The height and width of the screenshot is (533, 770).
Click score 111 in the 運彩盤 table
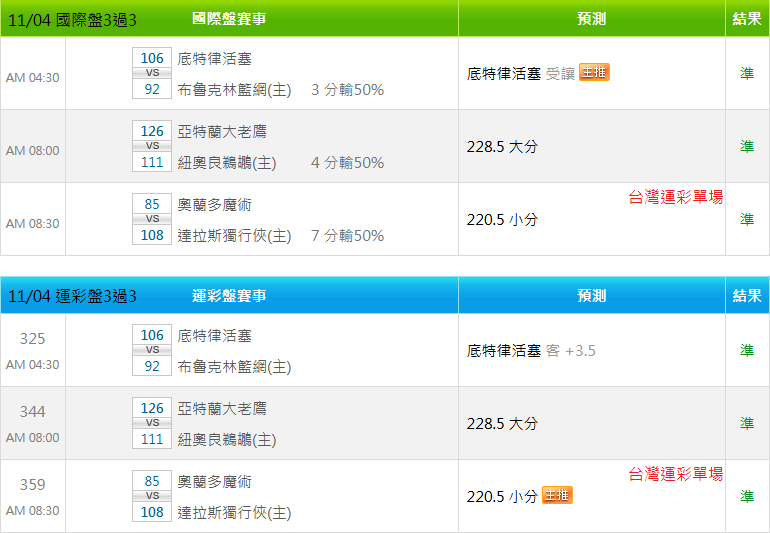click(152, 439)
